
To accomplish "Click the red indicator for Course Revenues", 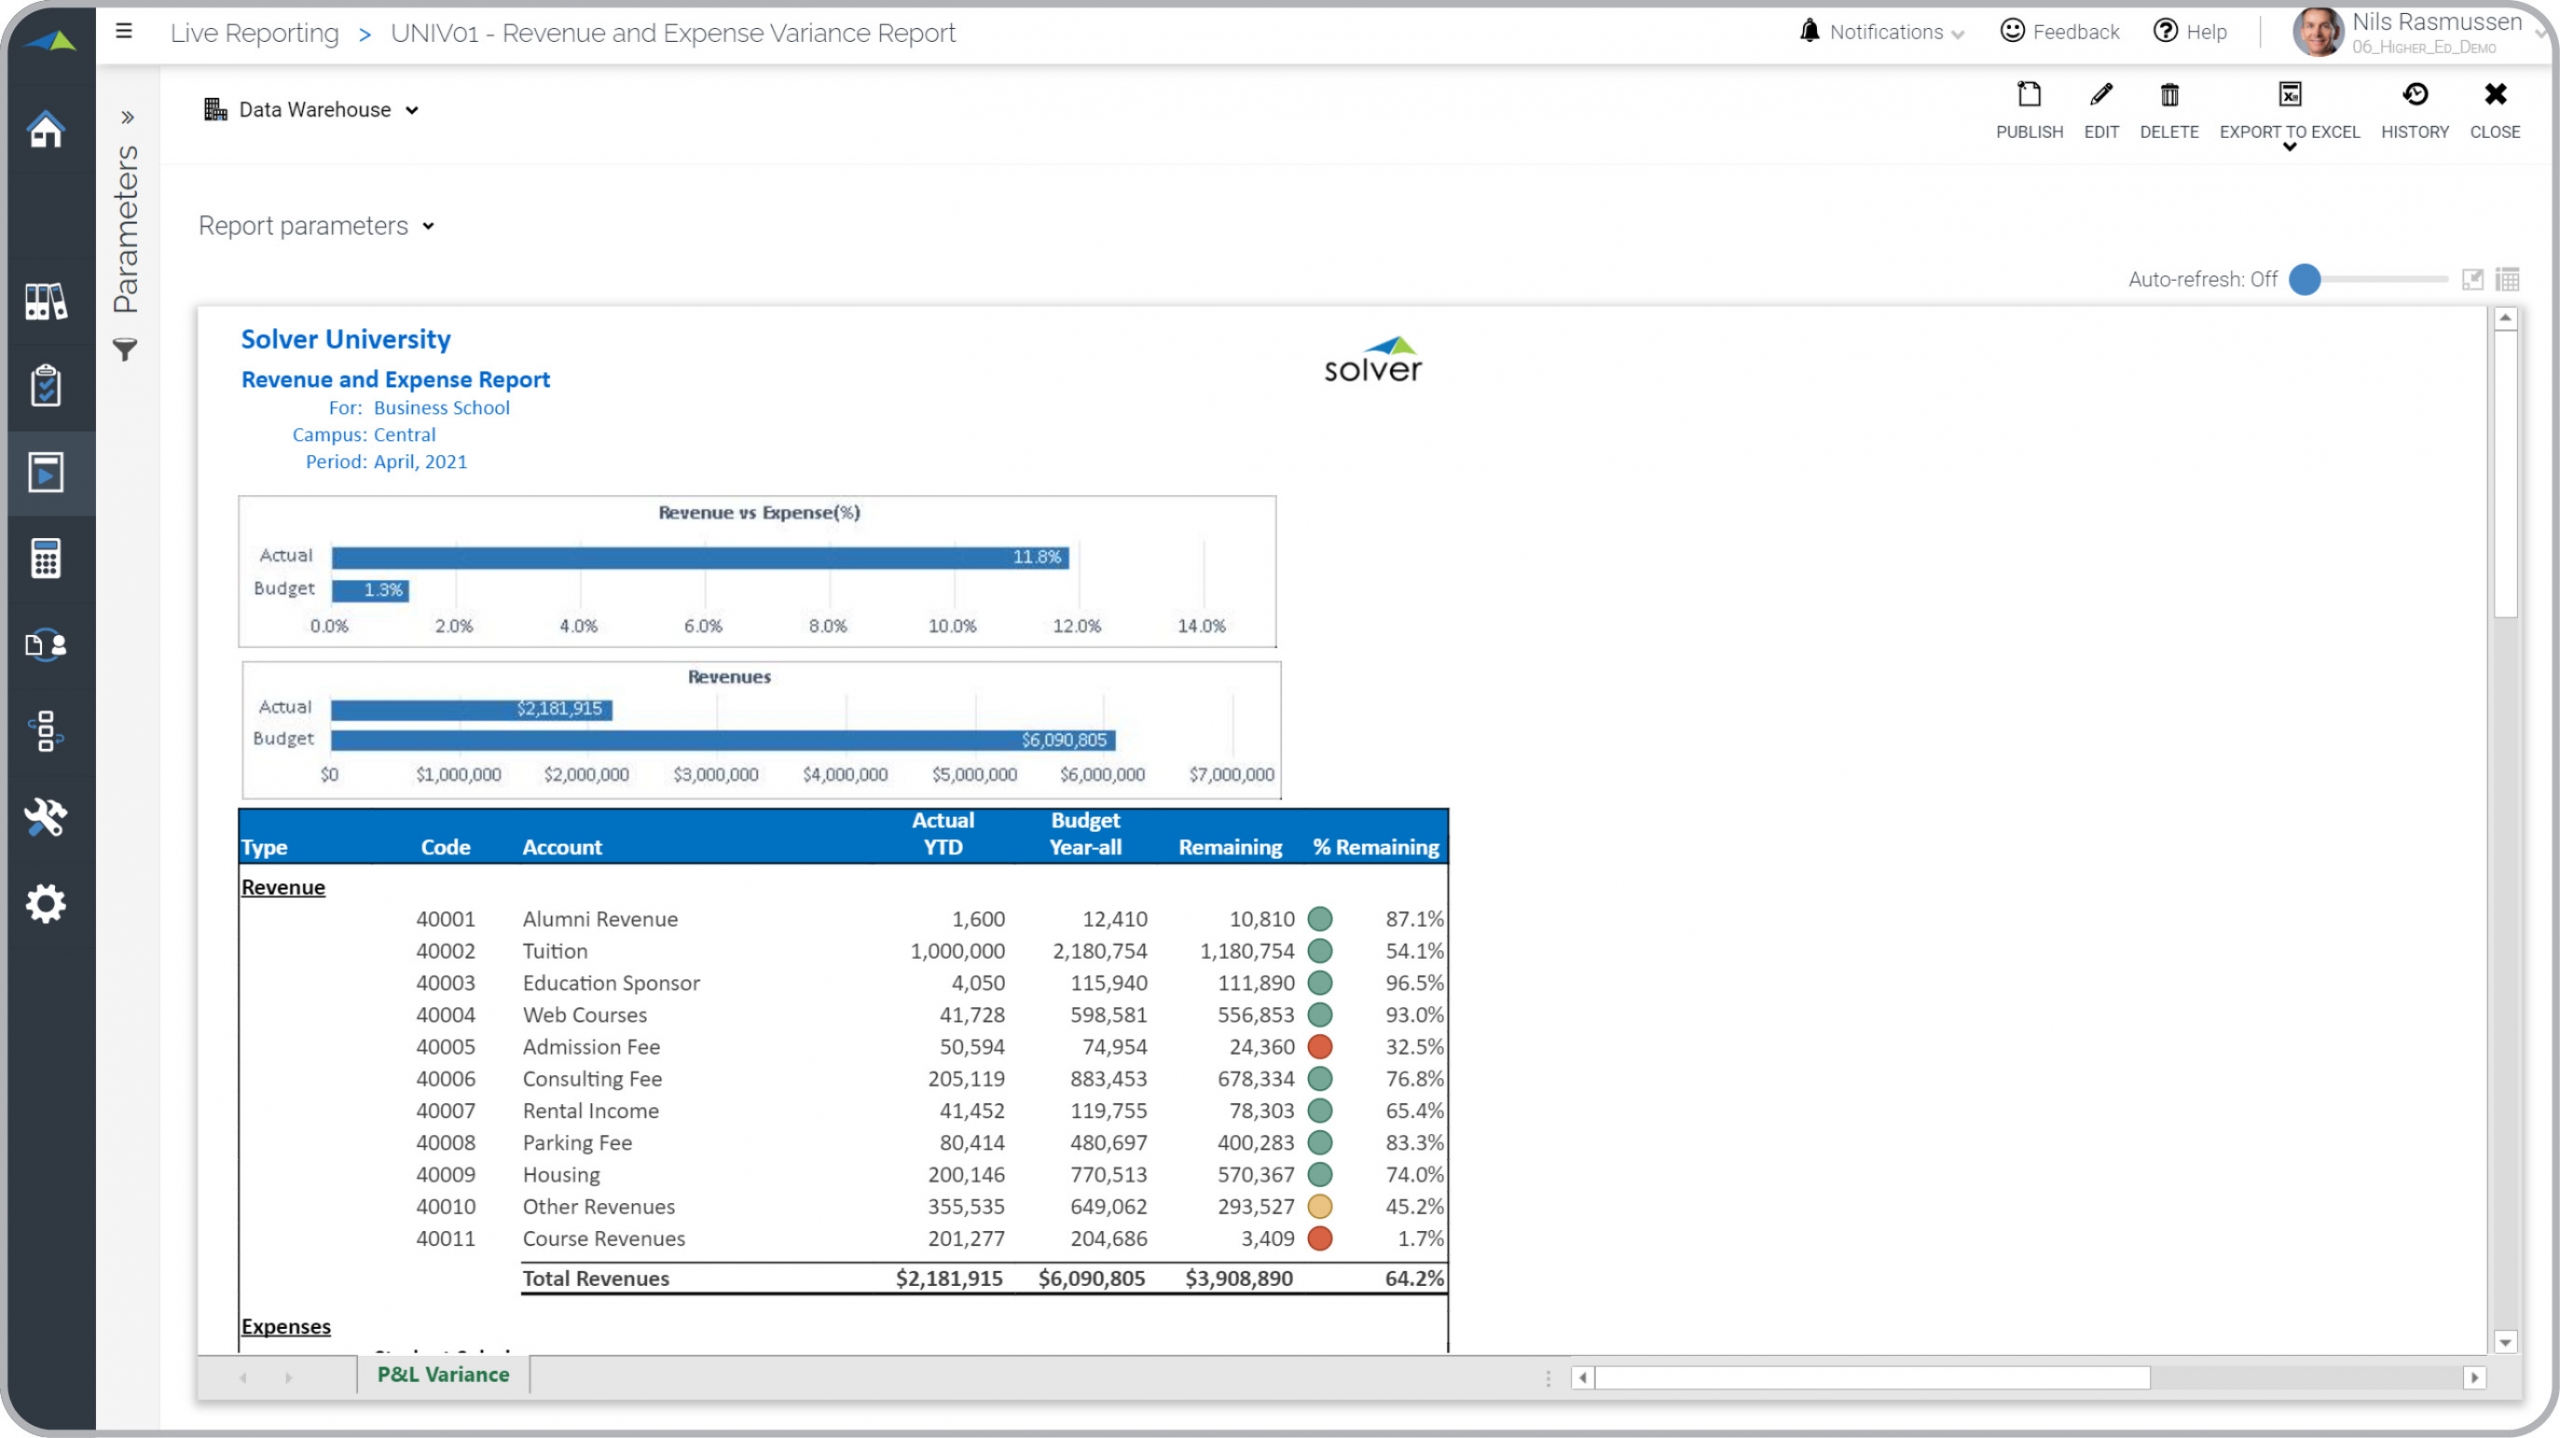I will click(x=1320, y=1238).
